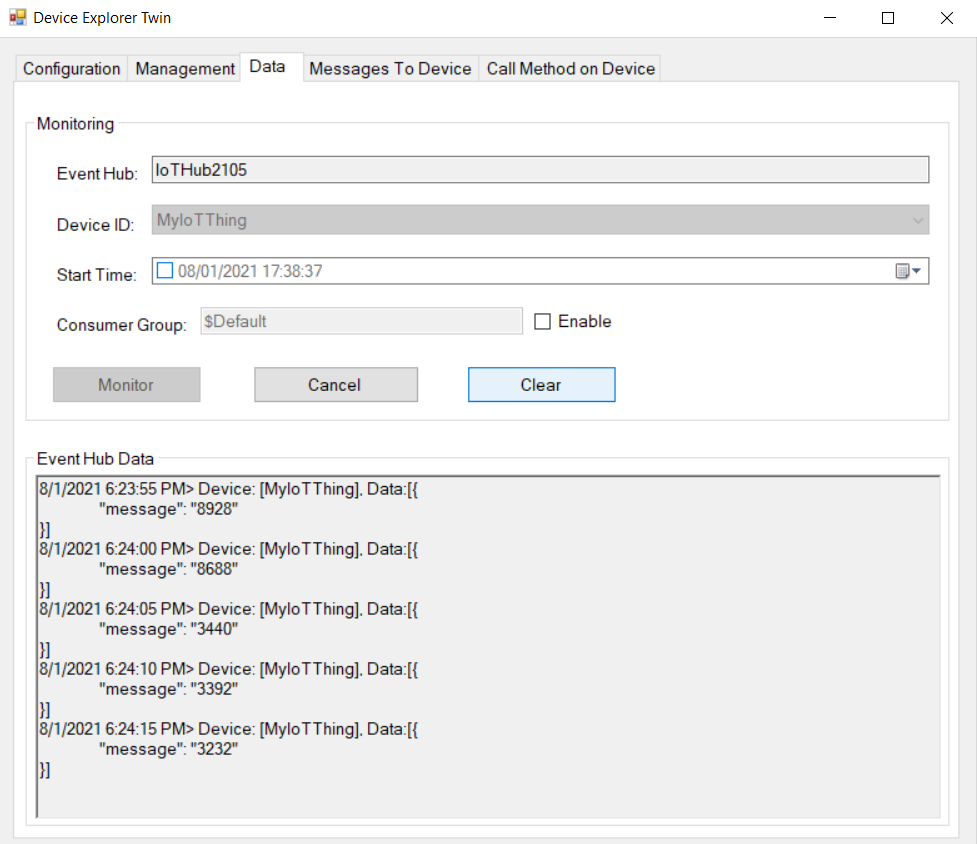The height and width of the screenshot is (844, 977).
Task: Switch to the Configuration tab
Action: (71, 69)
